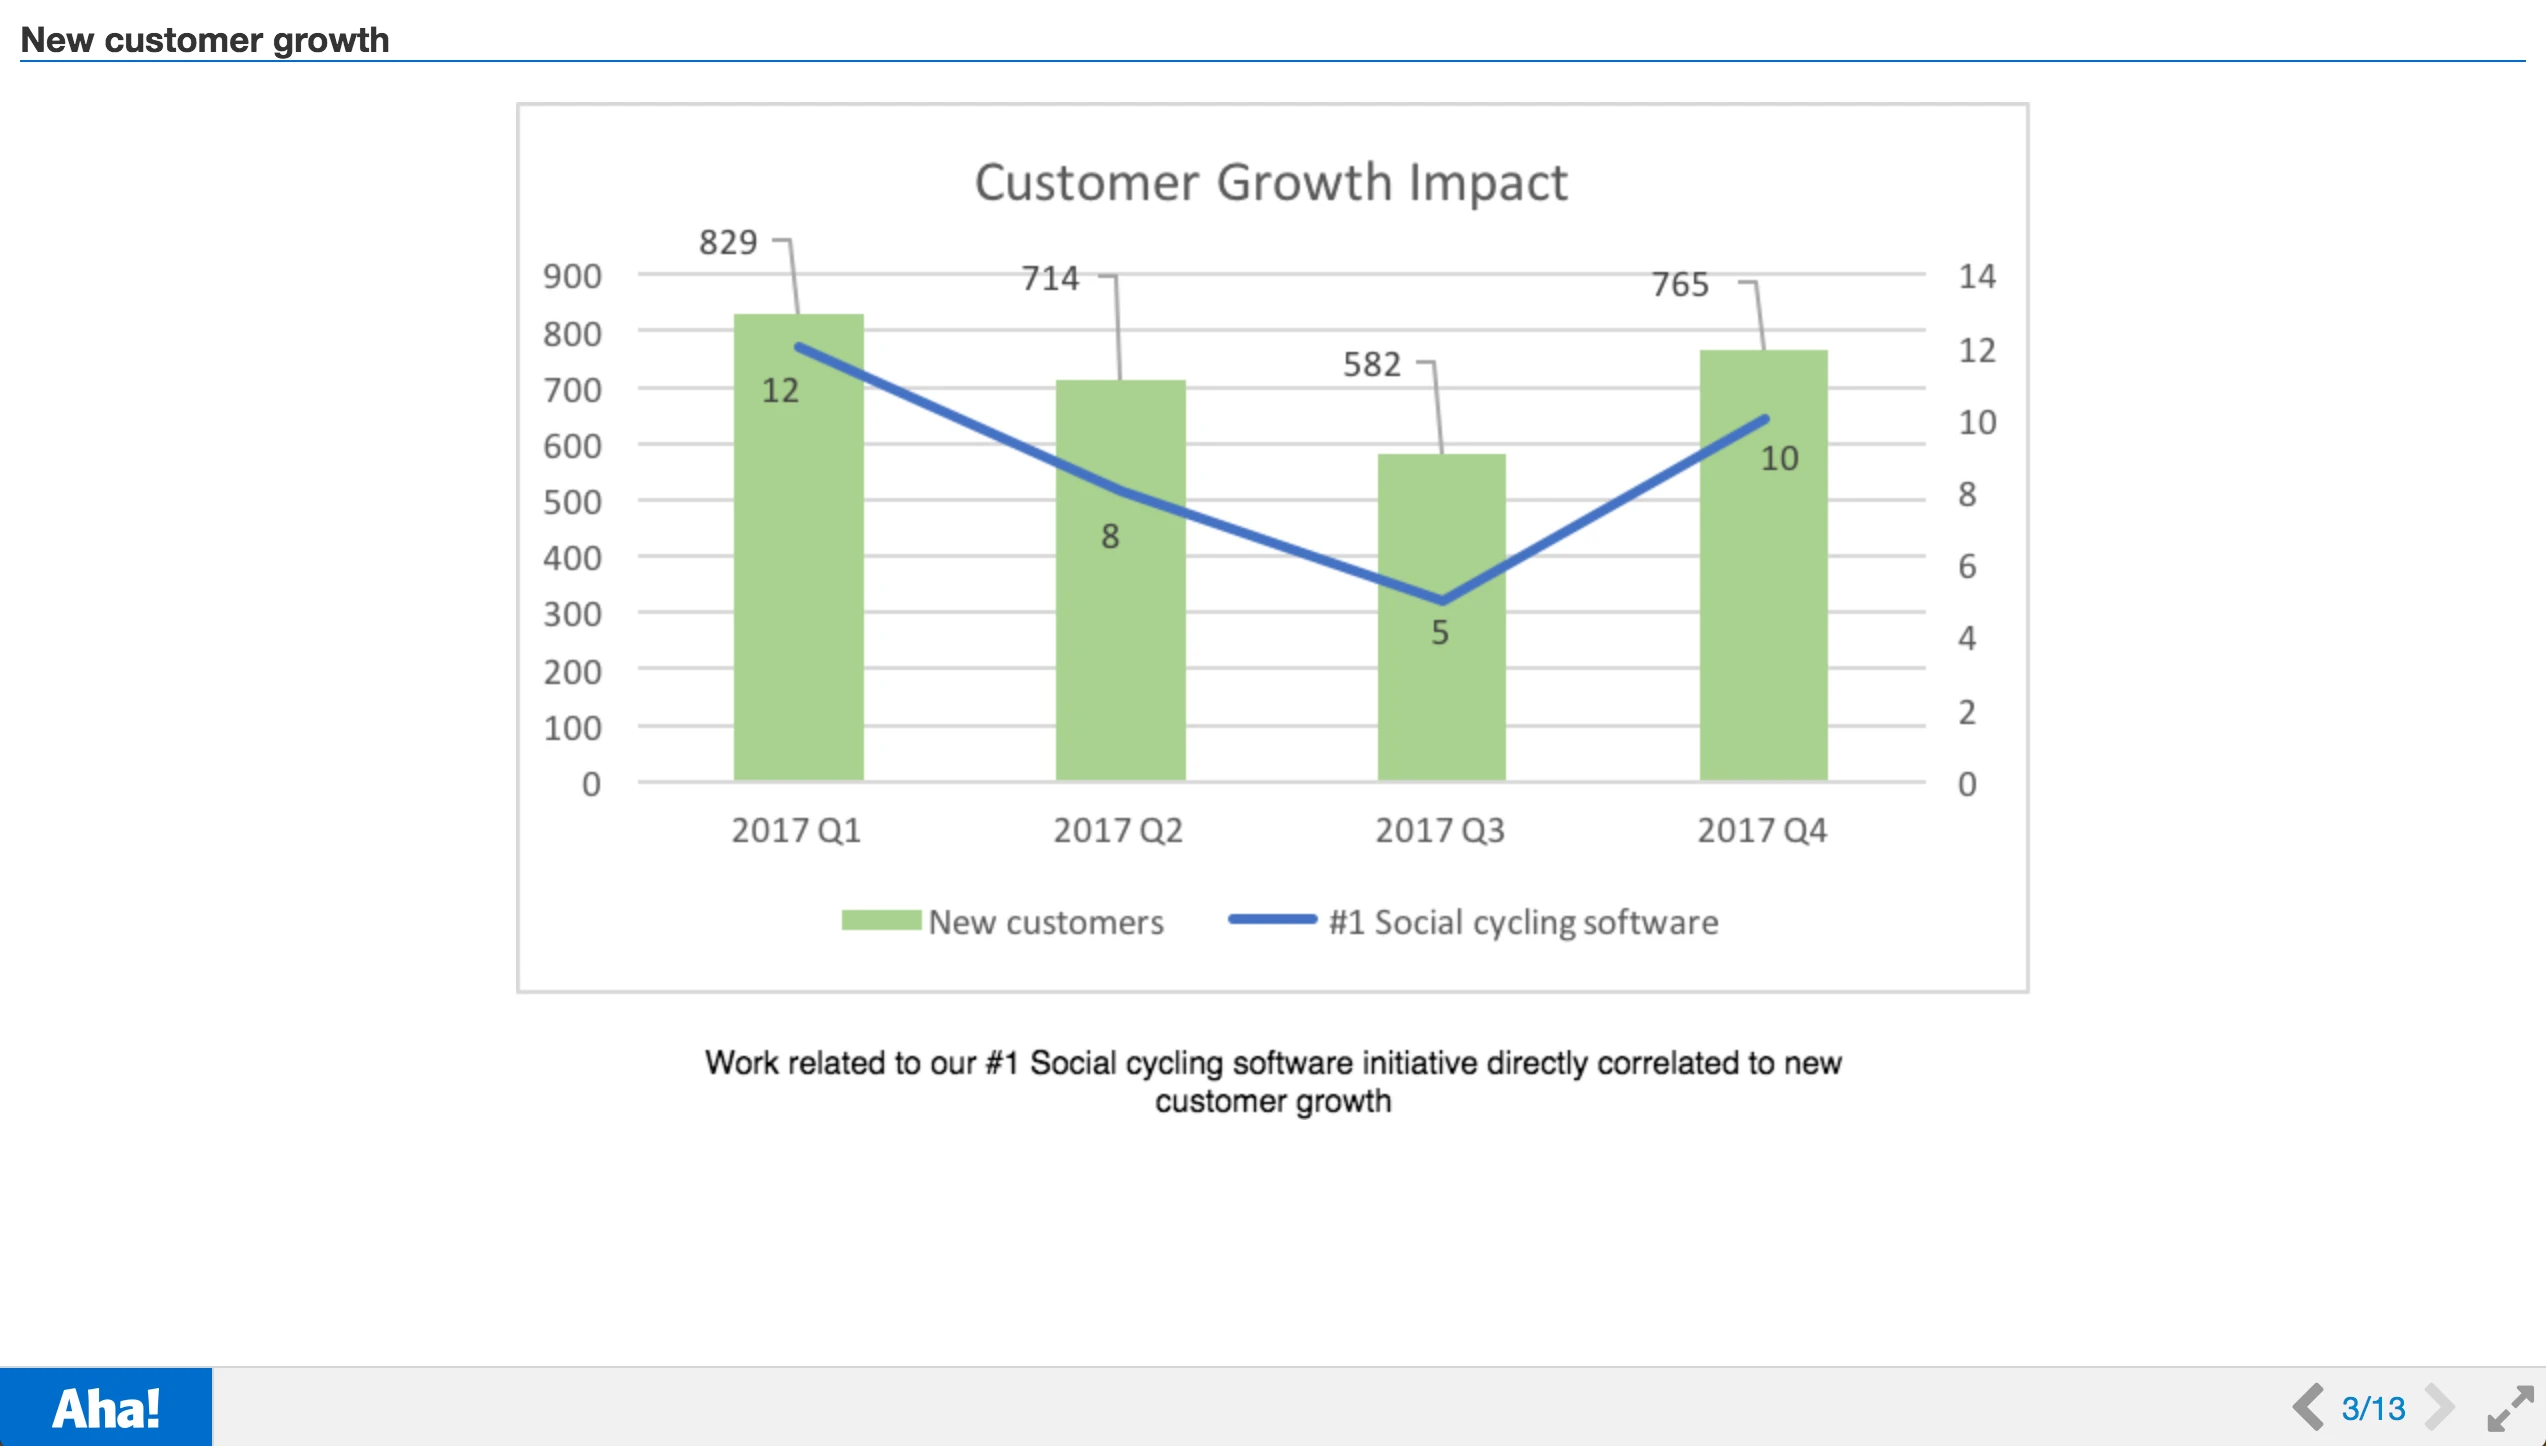Click the 2017 Q4 green bar
Image resolution: width=2546 pixels, height=1446 pixels.
click(x=1763, y=620)
